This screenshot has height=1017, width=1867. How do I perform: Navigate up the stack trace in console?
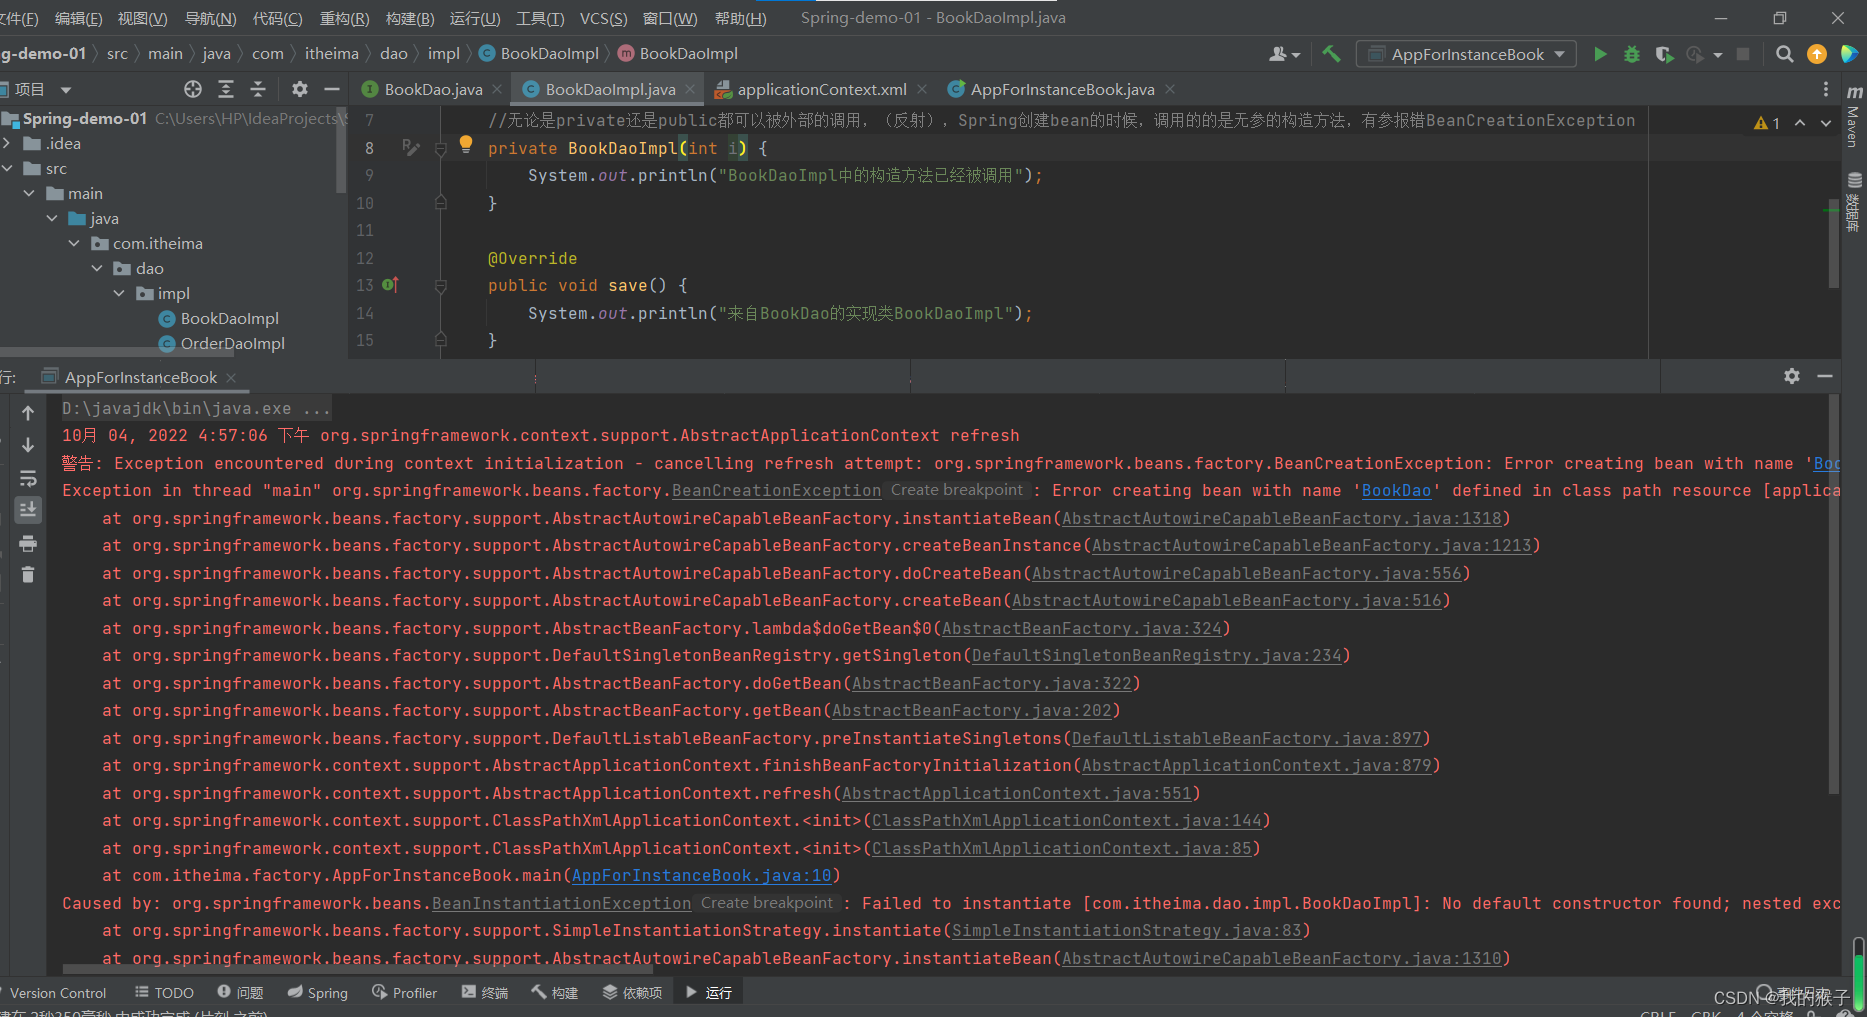[x=28, y=412]
